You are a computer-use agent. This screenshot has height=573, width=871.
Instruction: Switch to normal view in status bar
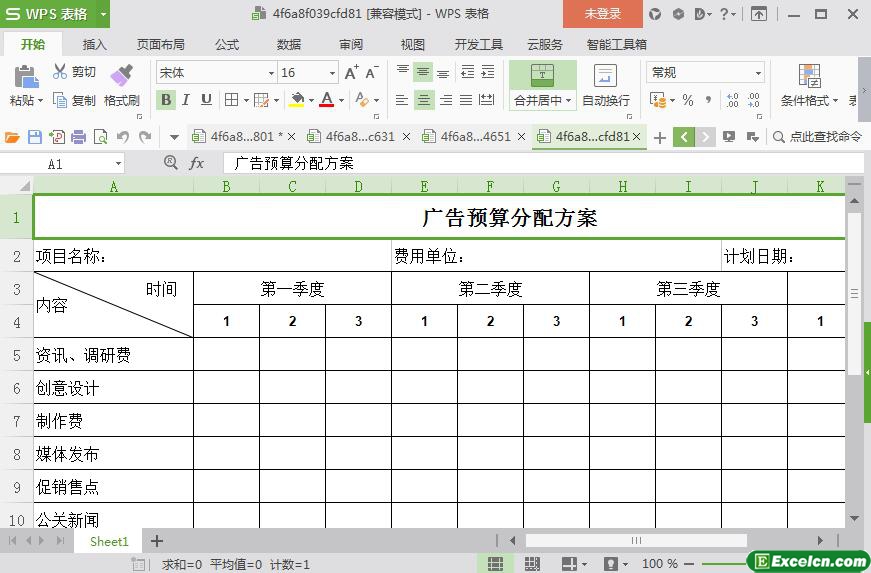click(495, 564)
